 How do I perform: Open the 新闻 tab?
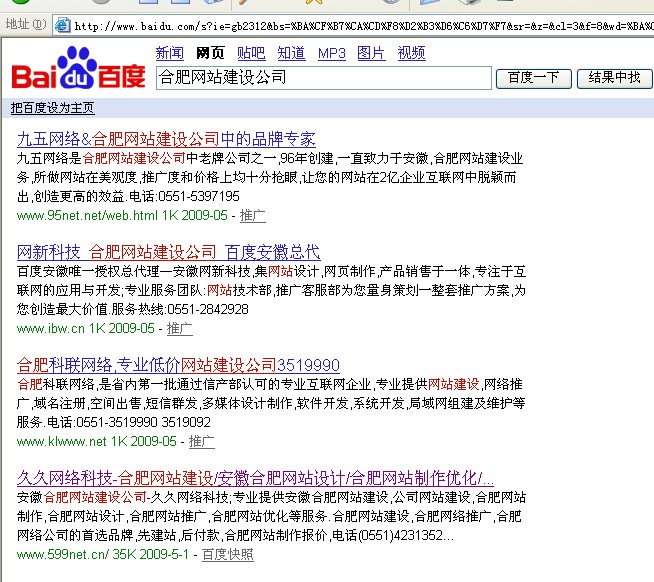(x=169, y=53)
